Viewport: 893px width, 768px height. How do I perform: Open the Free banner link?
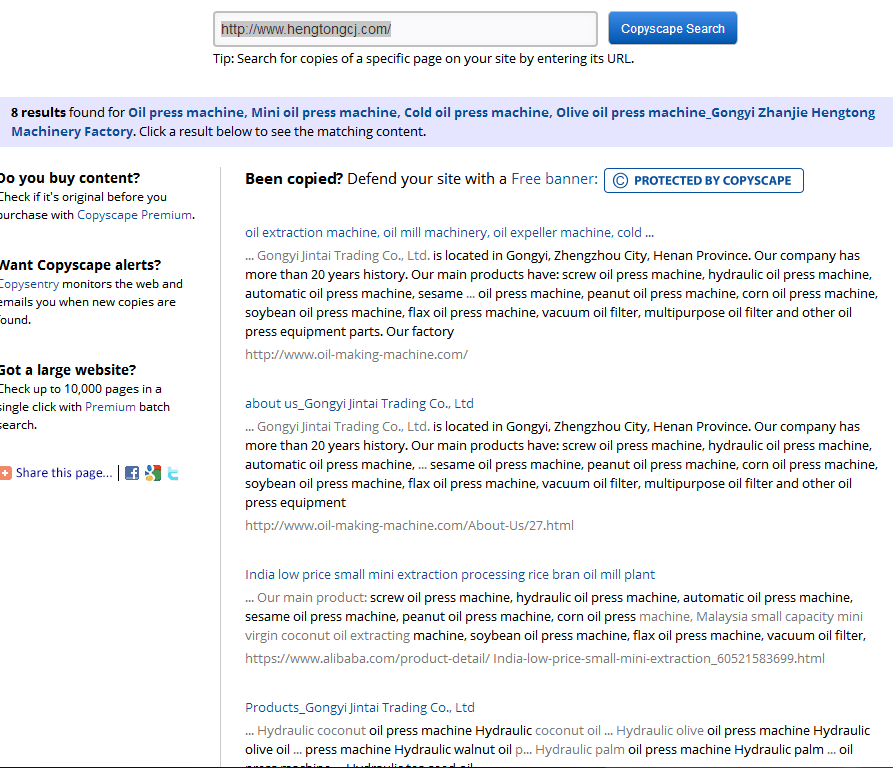pyautogui.click(x=552, y=179)
